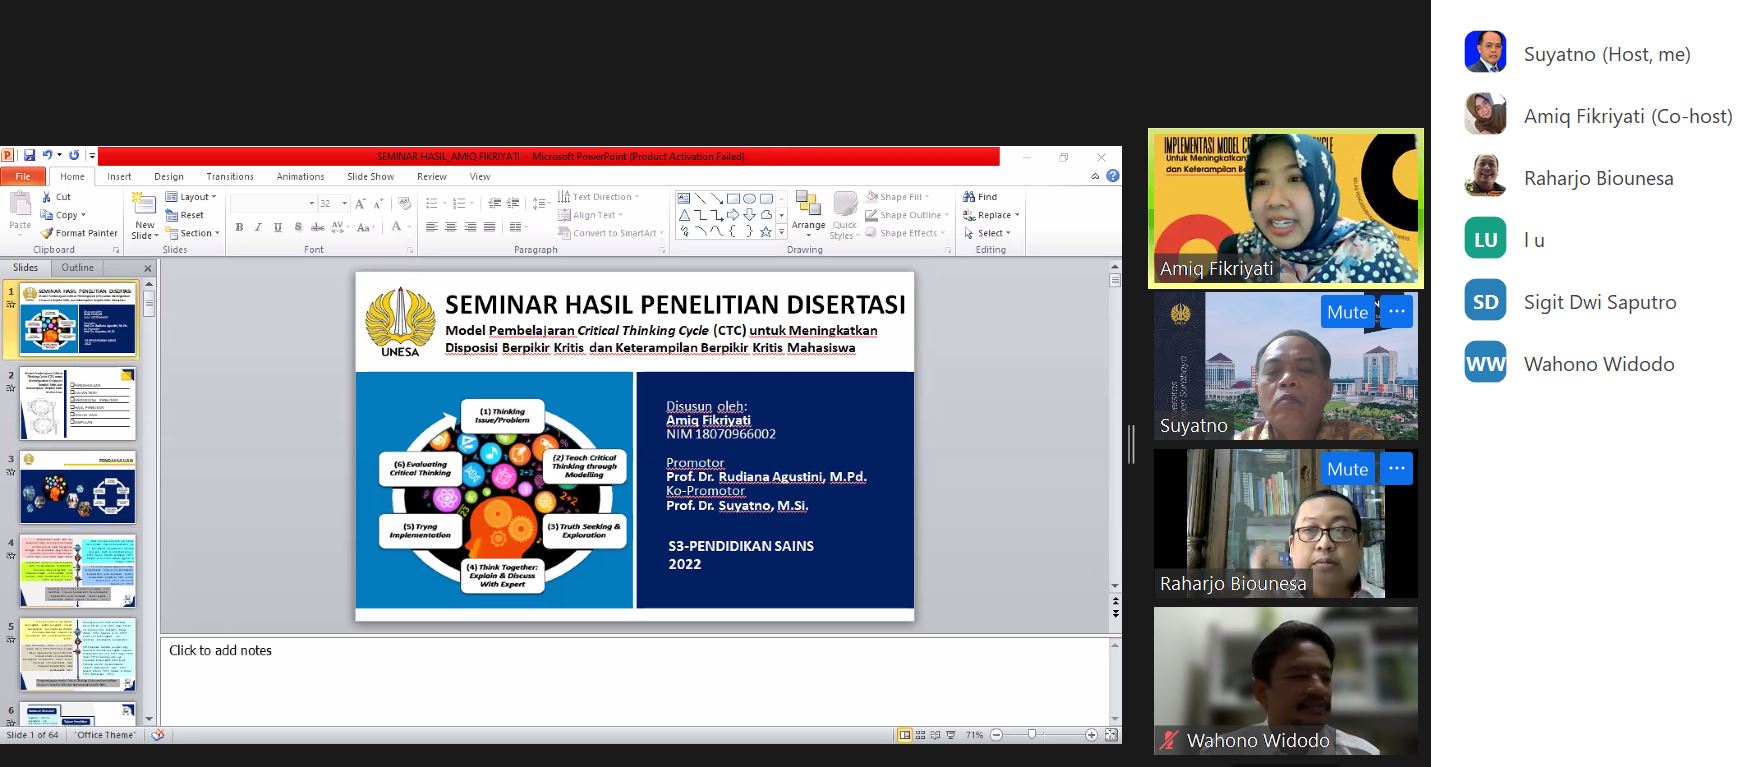Open the Transitions ribbon tab

[x=230, y=176]
